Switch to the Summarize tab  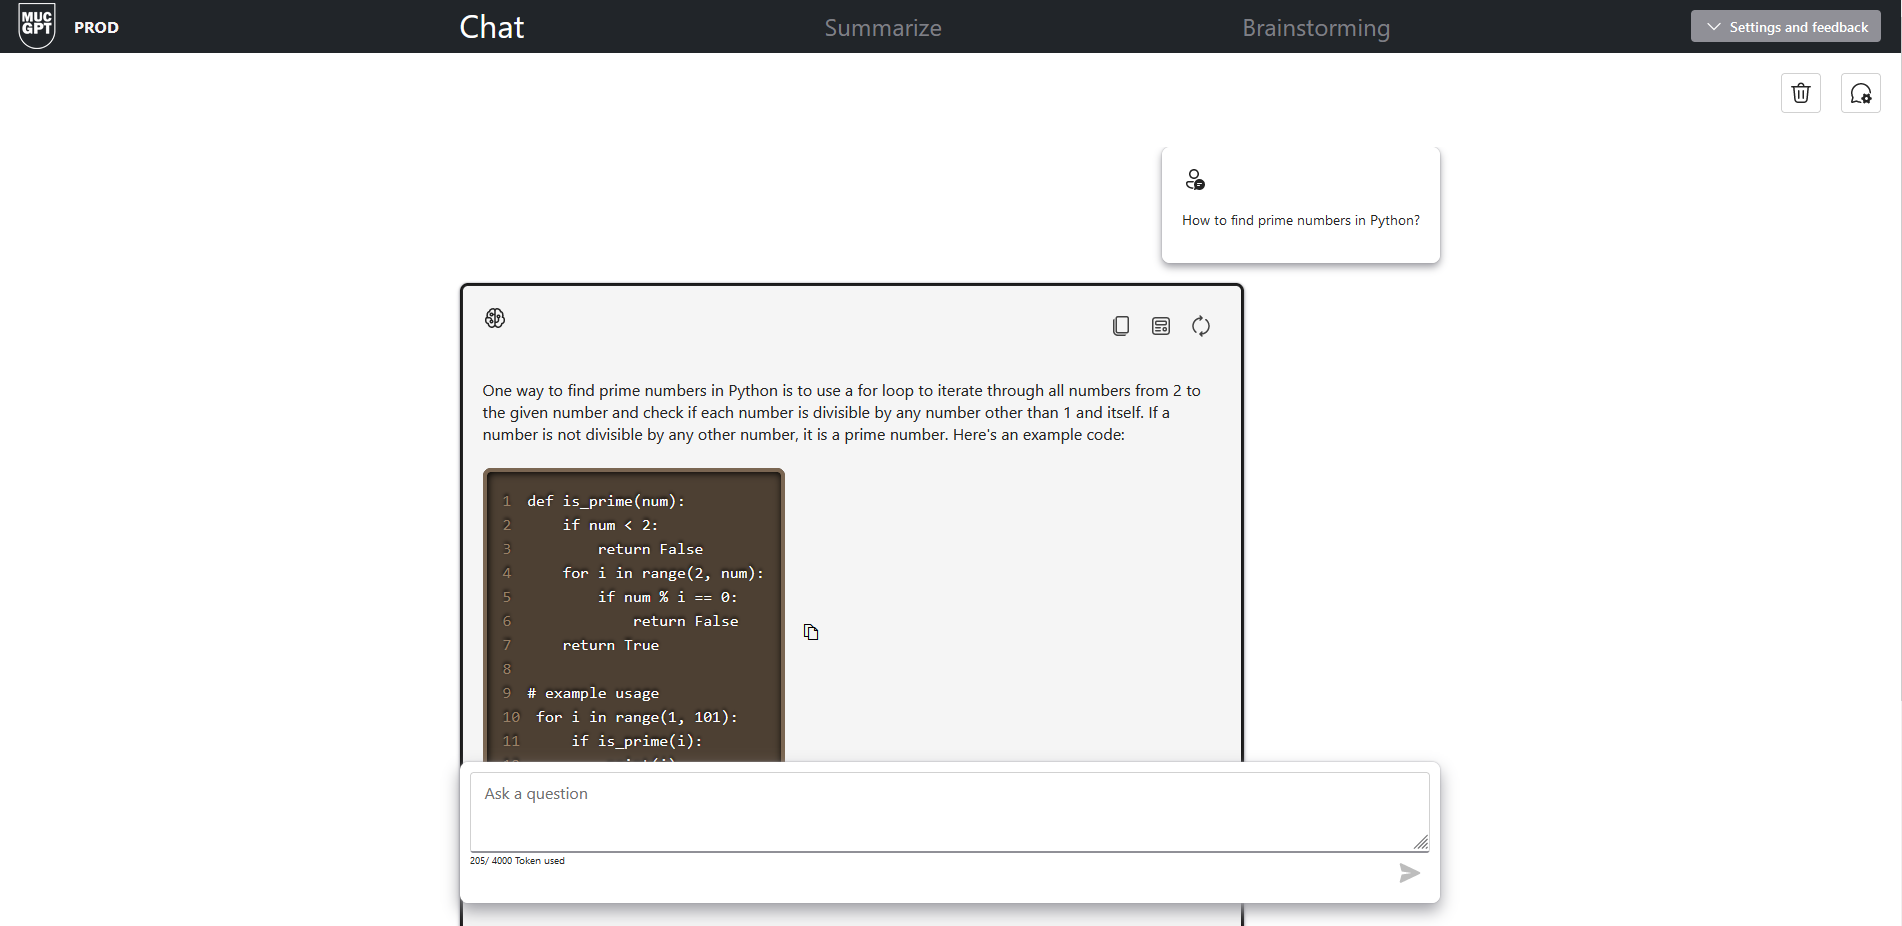coord(882,28)
